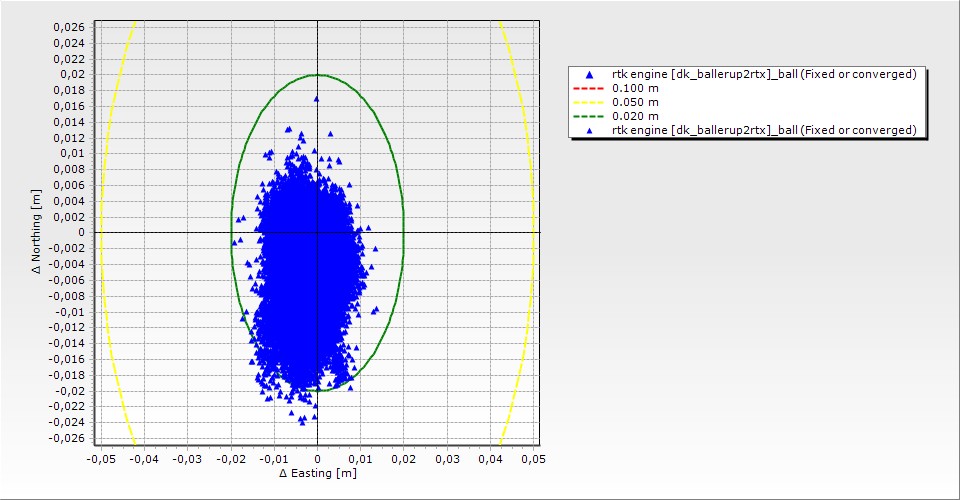Click the yellow dashed 0.050 m legend line
Viewport: 960px width, 500px height.
tap(588, 102)
